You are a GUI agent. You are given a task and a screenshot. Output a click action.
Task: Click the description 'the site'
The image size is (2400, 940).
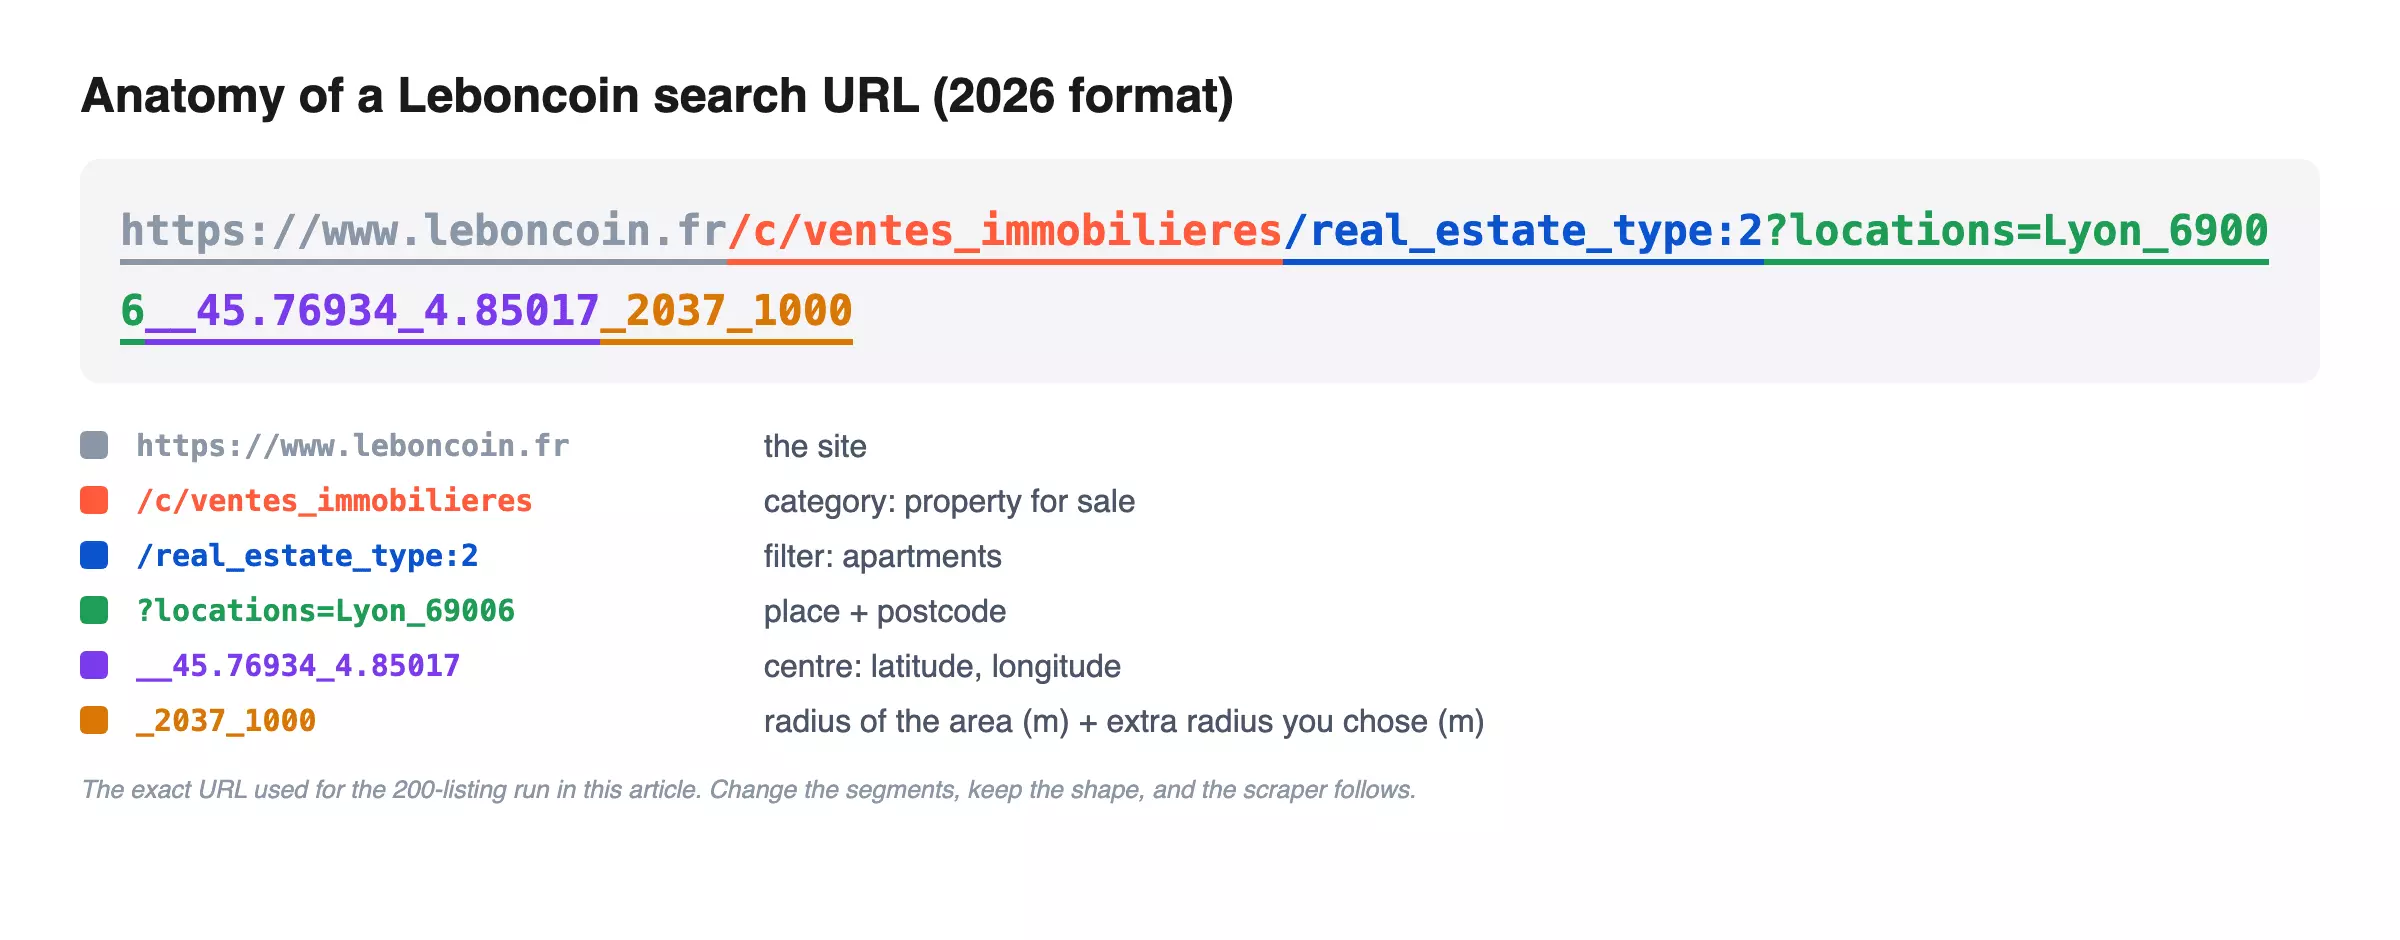pyautogui.click(x=815, y=446)
